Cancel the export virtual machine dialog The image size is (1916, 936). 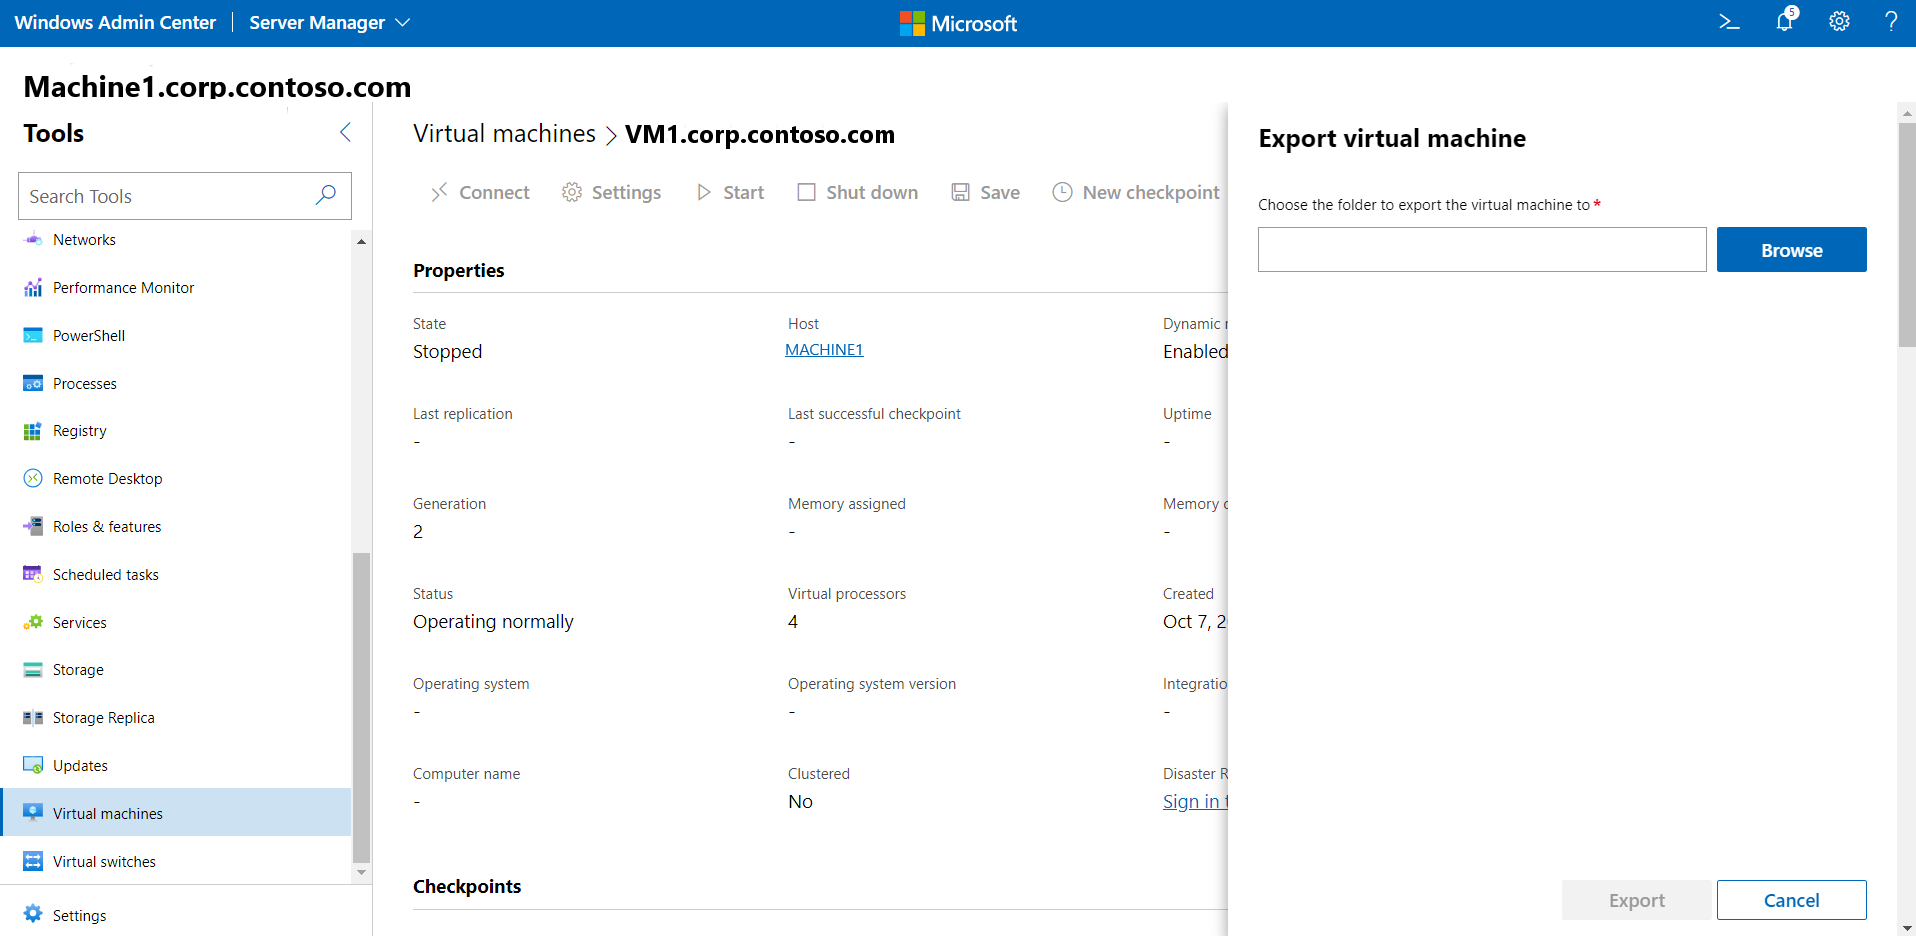pos(1791,900)
